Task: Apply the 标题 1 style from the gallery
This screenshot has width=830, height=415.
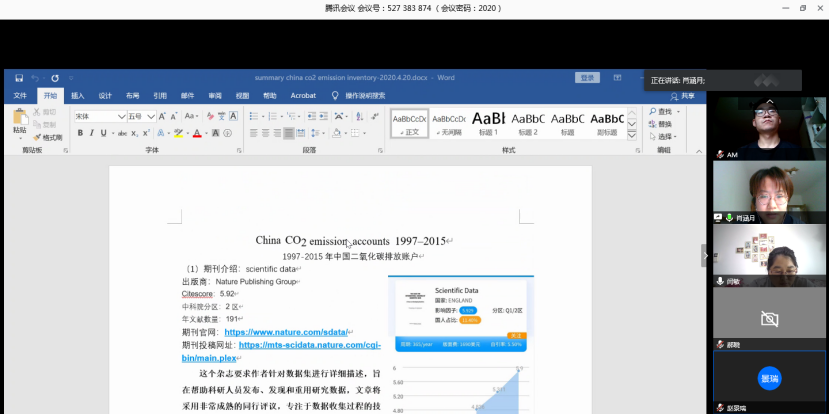Action: tap(489, 123)
